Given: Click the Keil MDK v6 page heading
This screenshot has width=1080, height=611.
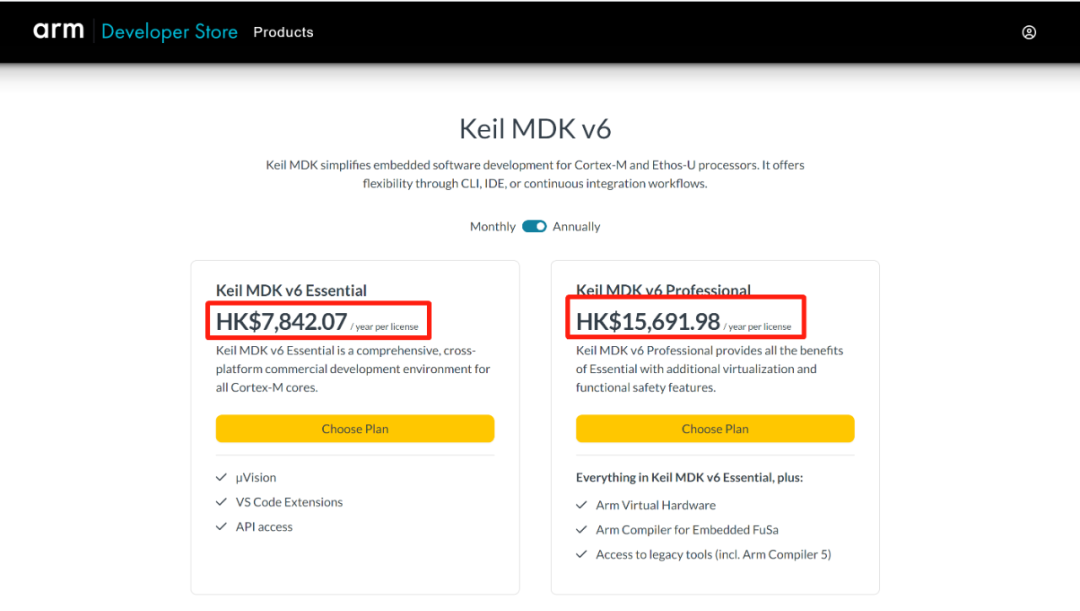Looking at the screenshot, I should click(x=535, y=129).
